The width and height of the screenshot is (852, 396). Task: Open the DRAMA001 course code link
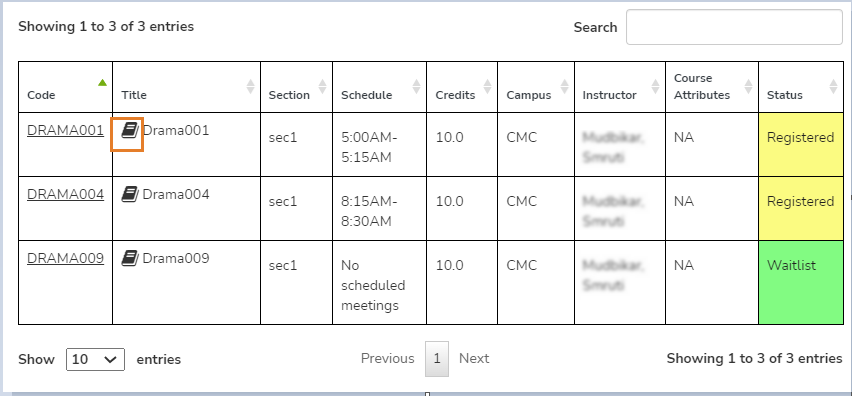coord(65,130)
